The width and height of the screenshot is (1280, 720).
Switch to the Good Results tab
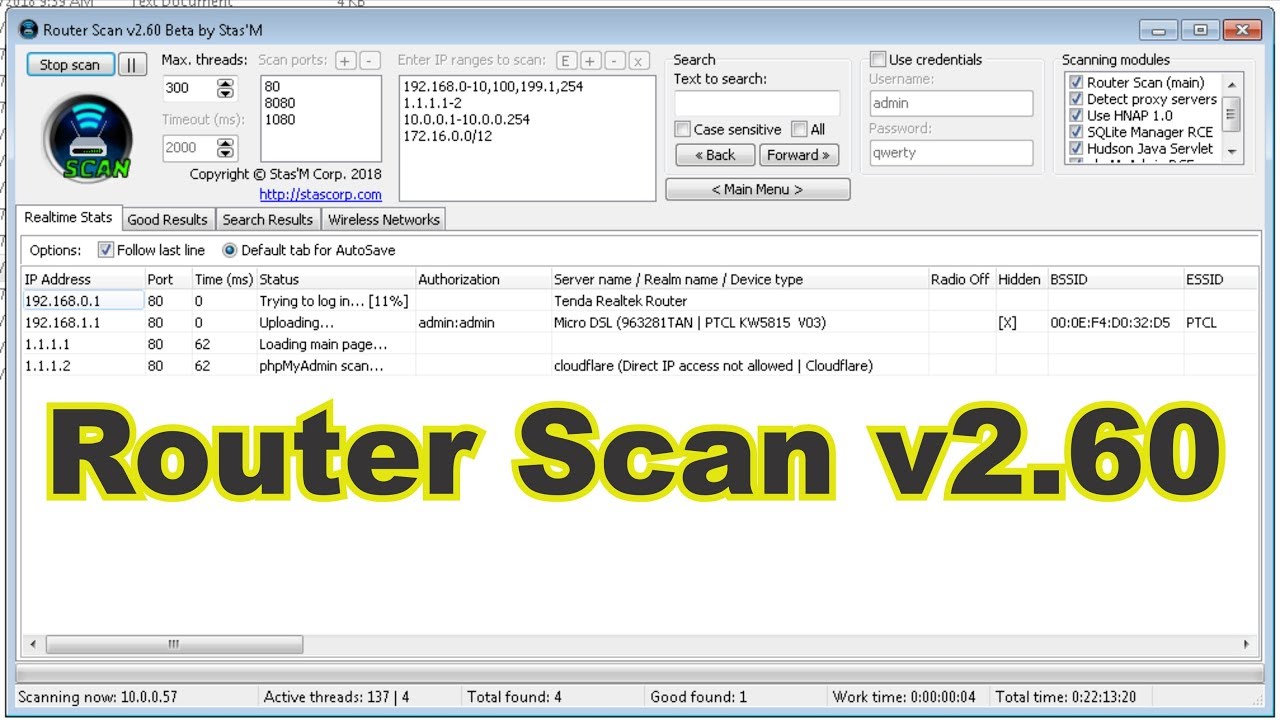[167, 219]
